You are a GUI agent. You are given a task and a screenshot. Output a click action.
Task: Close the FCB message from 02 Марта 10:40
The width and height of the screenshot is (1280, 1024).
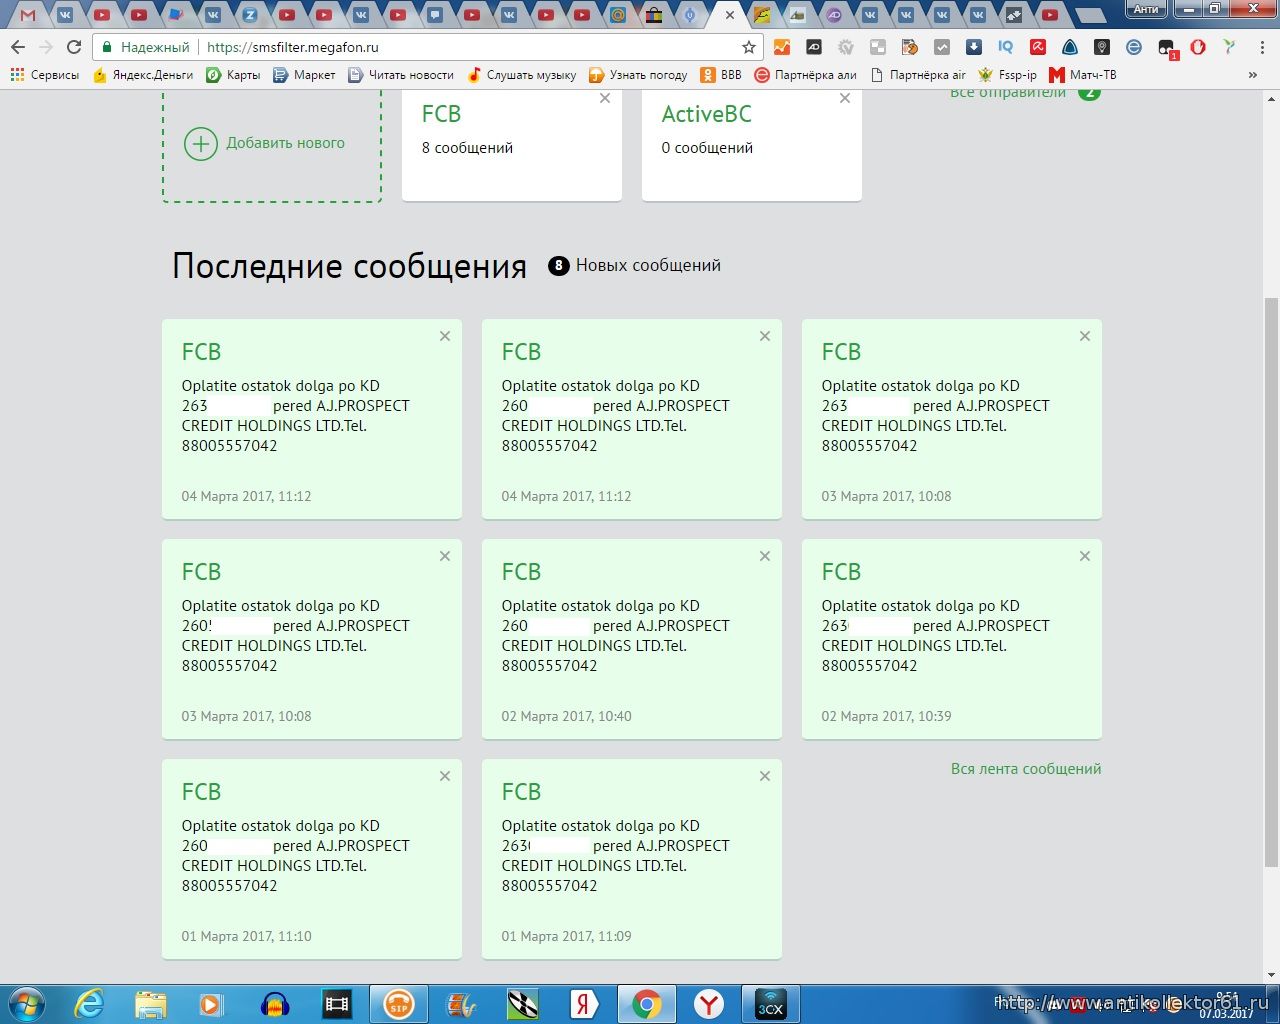click(765, 556)
